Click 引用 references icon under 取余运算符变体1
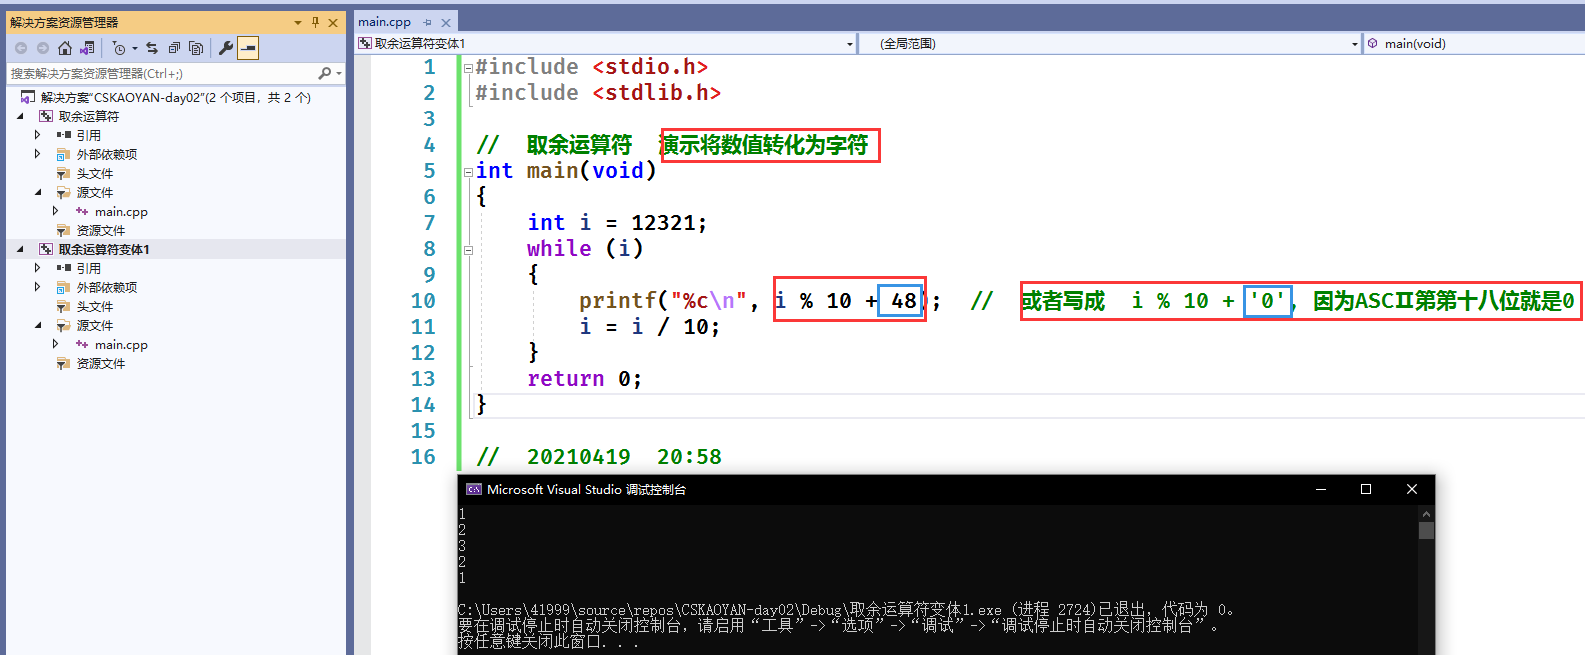This screenshot has height=655, width=1585. 64,268
